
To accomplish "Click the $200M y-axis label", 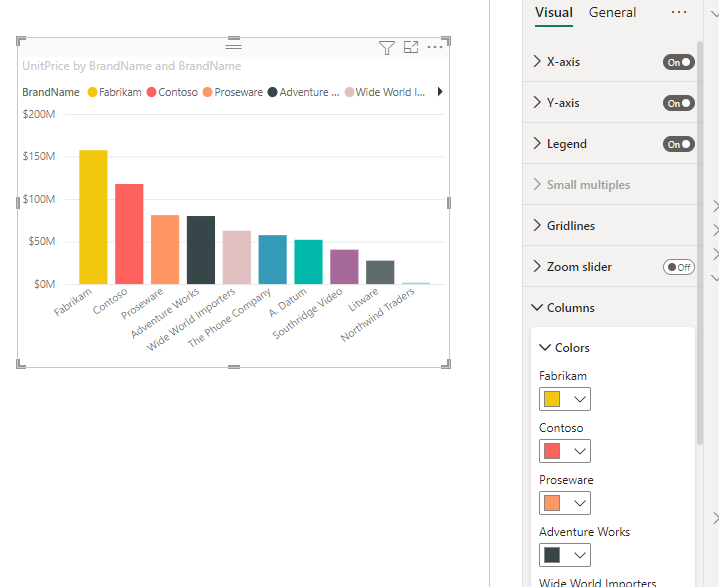I will 39,114.
